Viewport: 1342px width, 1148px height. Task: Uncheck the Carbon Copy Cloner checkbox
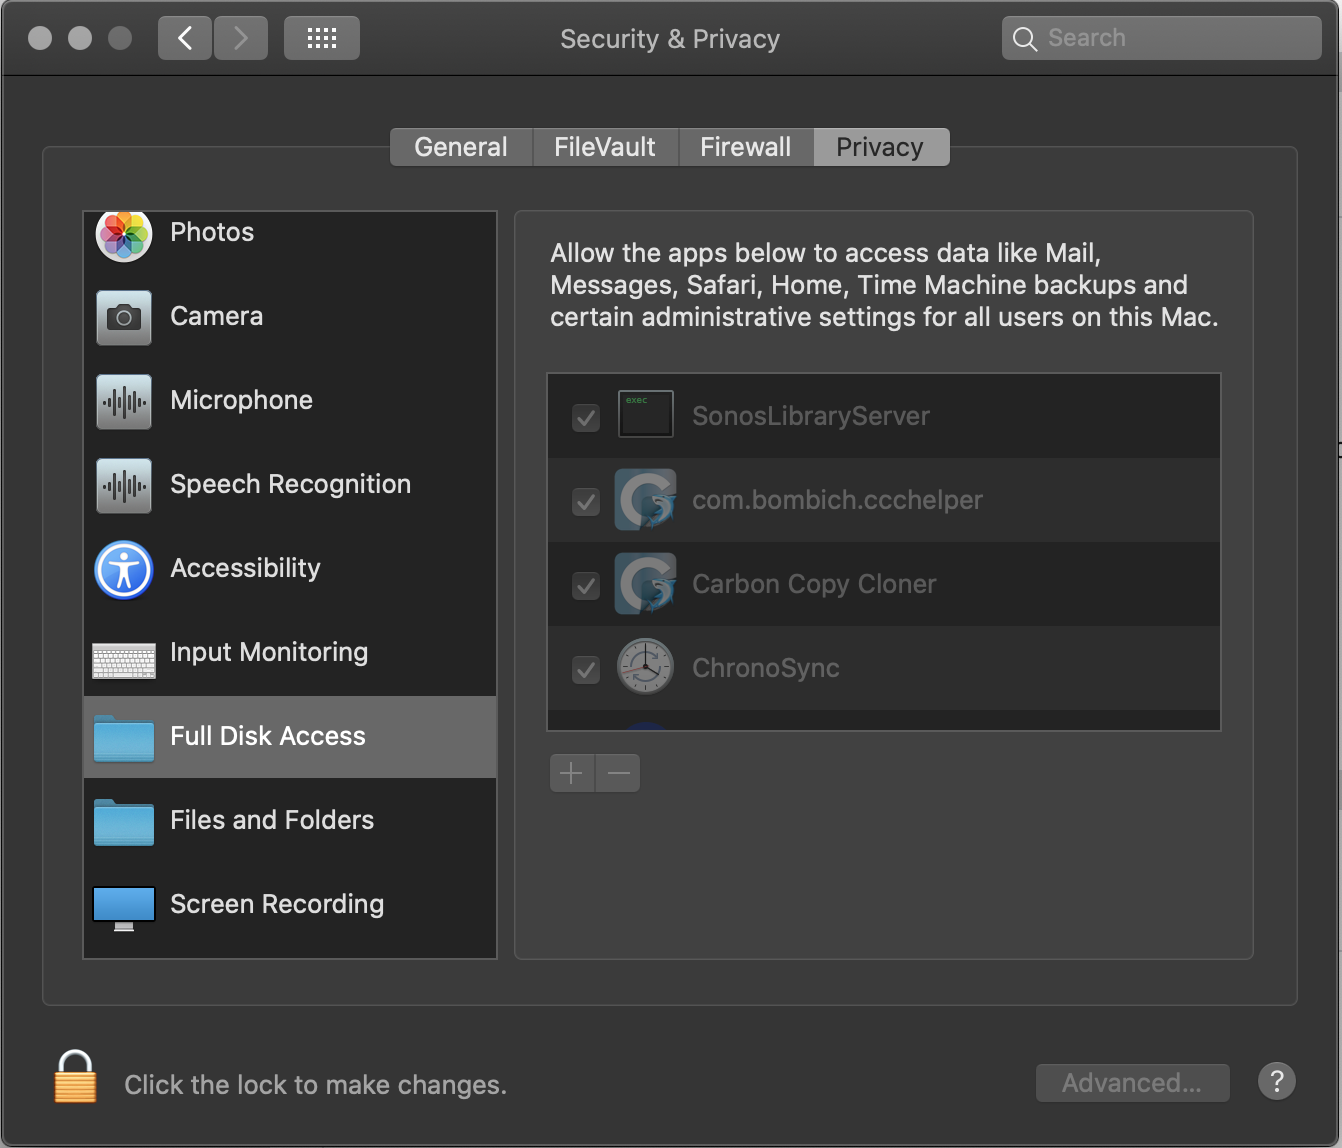[x=586, y=585]
